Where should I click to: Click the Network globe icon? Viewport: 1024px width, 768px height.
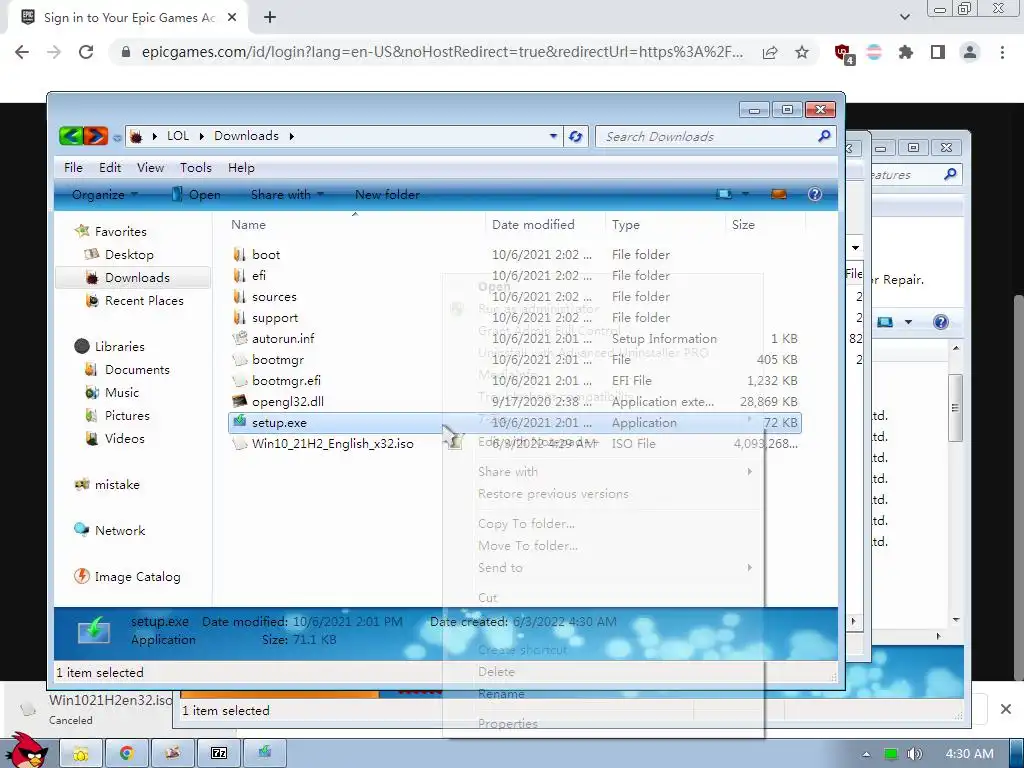coord(82,530)
